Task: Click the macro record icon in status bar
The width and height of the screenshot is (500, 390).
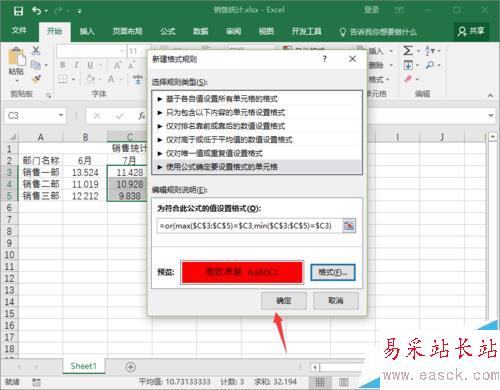Action: coord(36,382)
